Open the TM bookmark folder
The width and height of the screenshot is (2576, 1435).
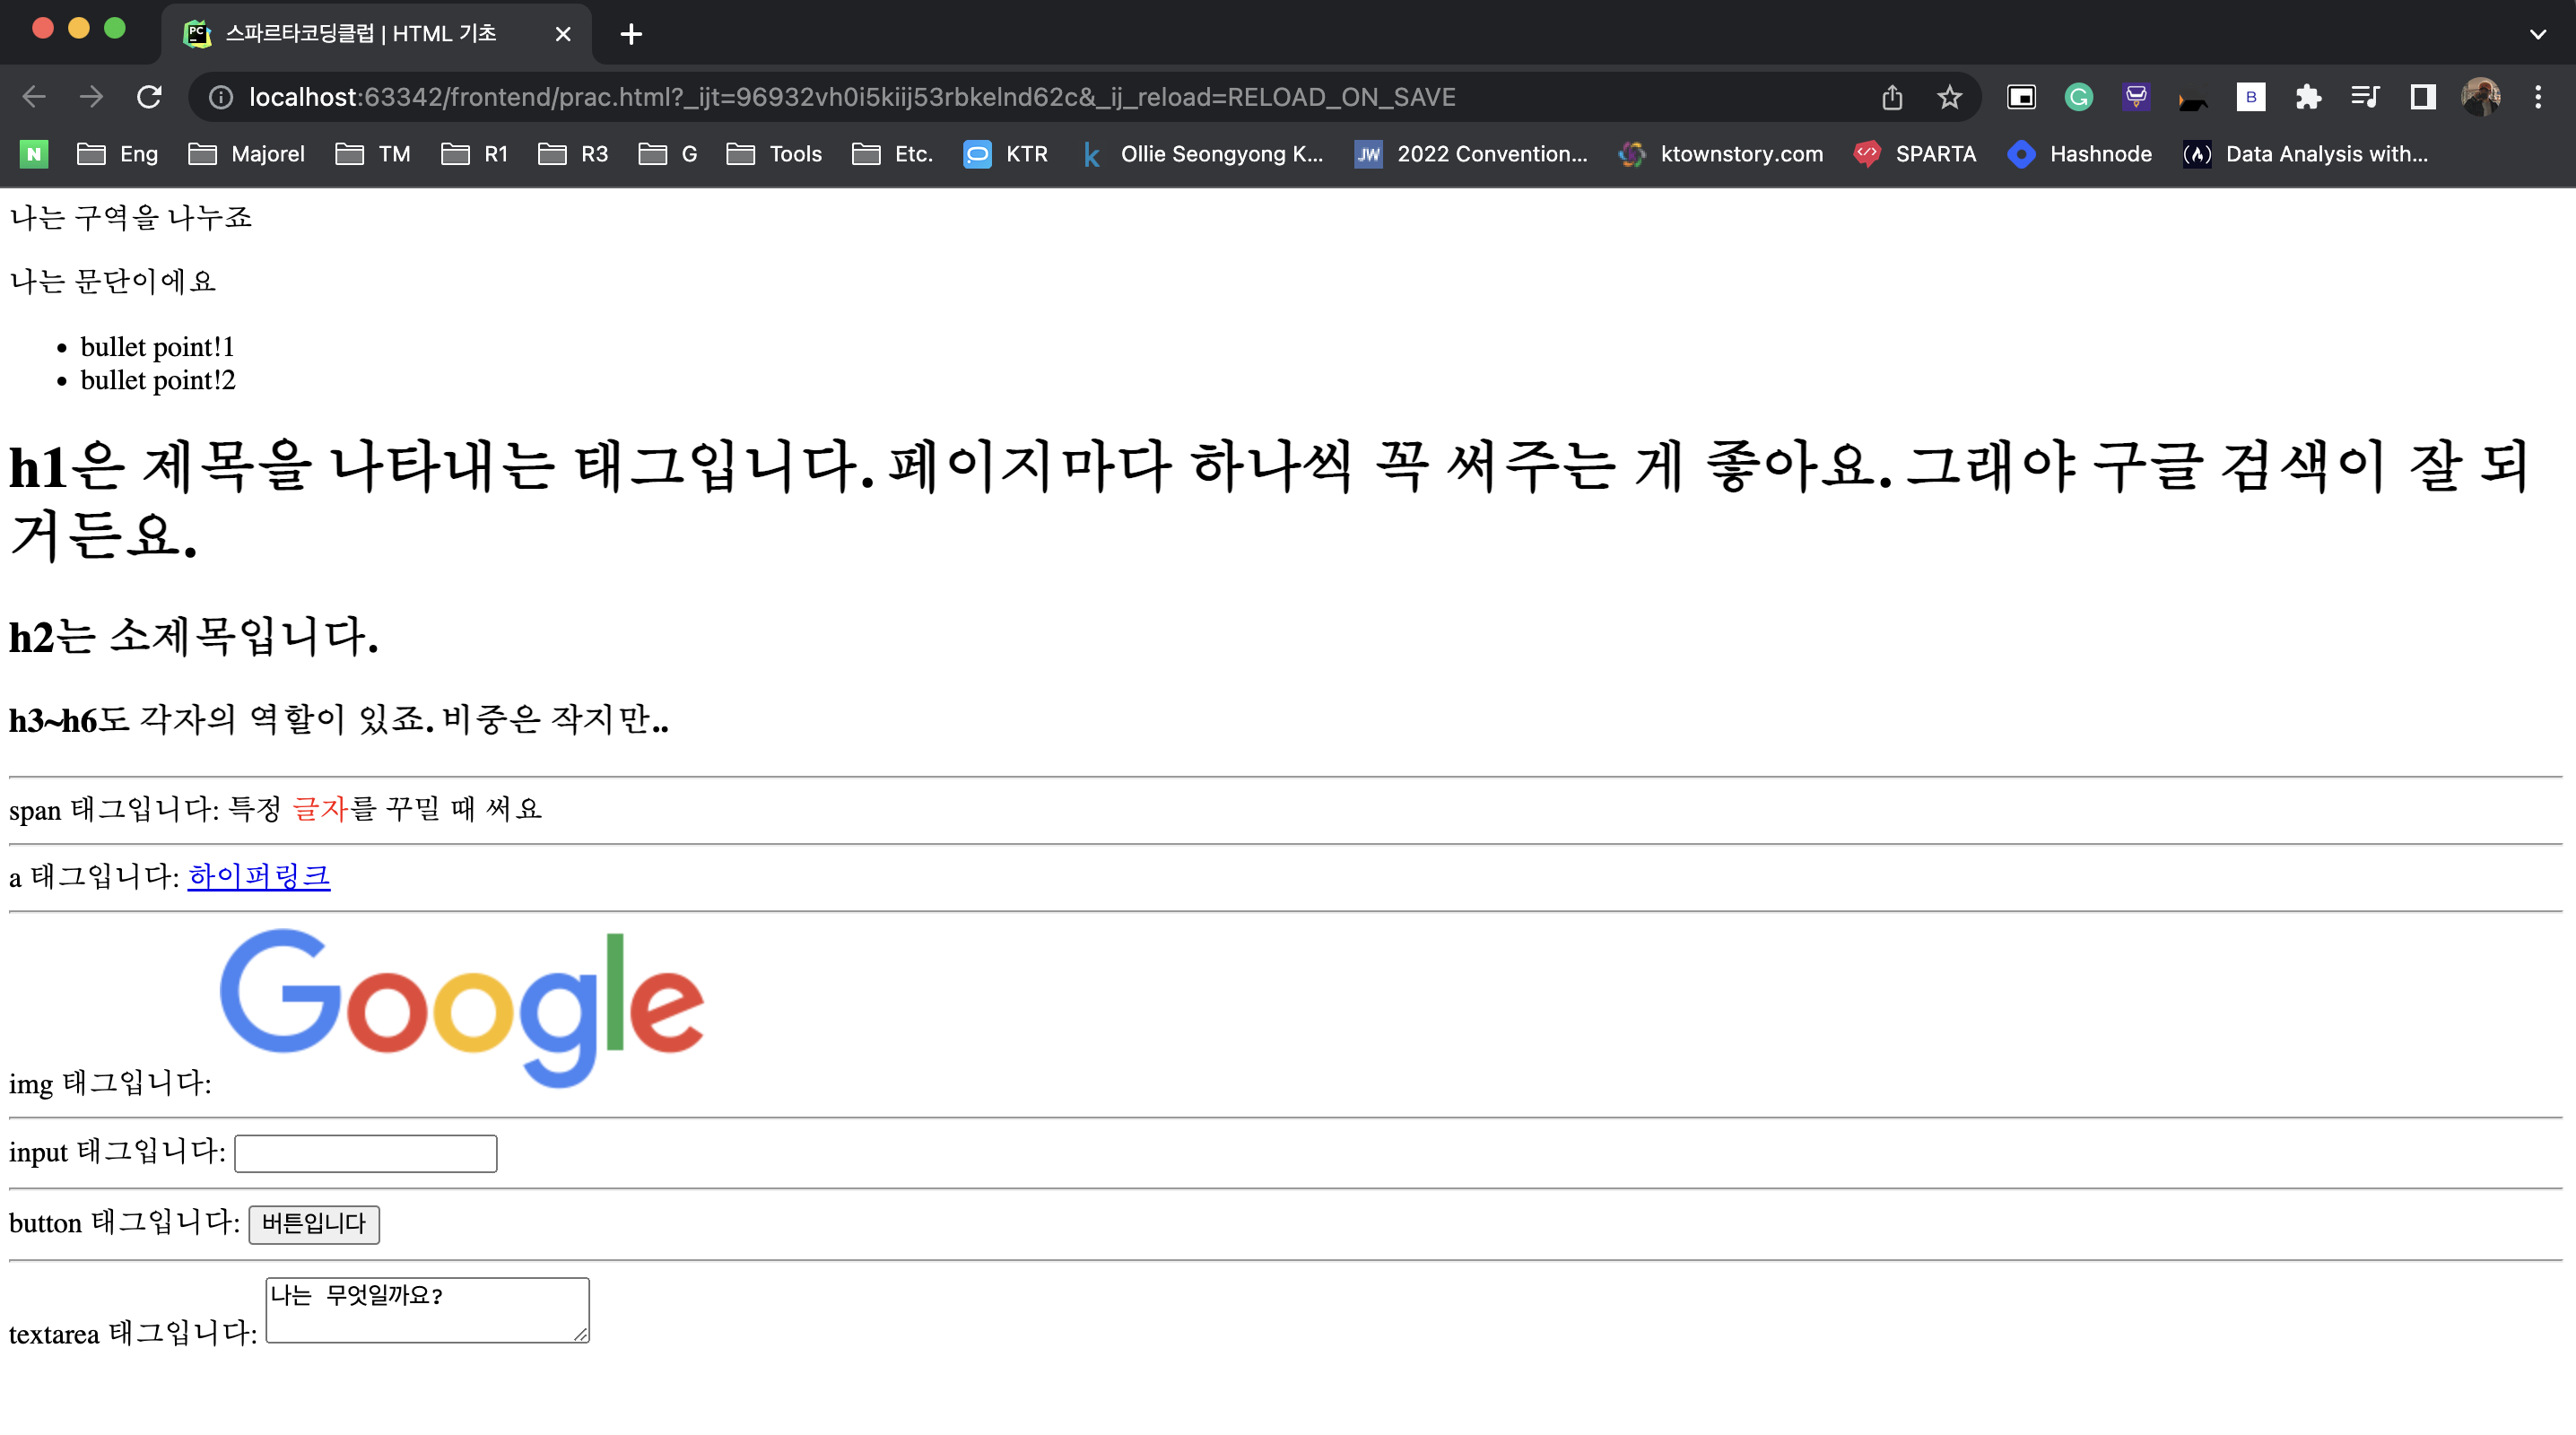(x=373, y=154)
